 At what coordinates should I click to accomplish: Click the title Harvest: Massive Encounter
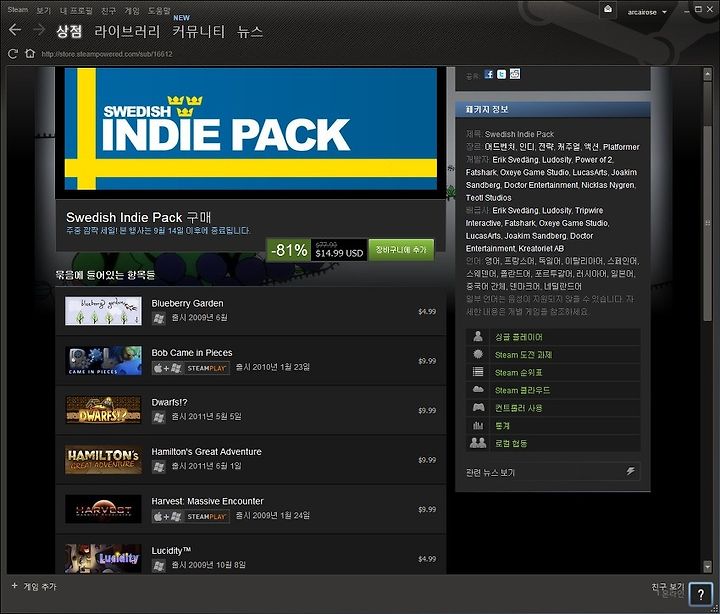tap(208, 501)
